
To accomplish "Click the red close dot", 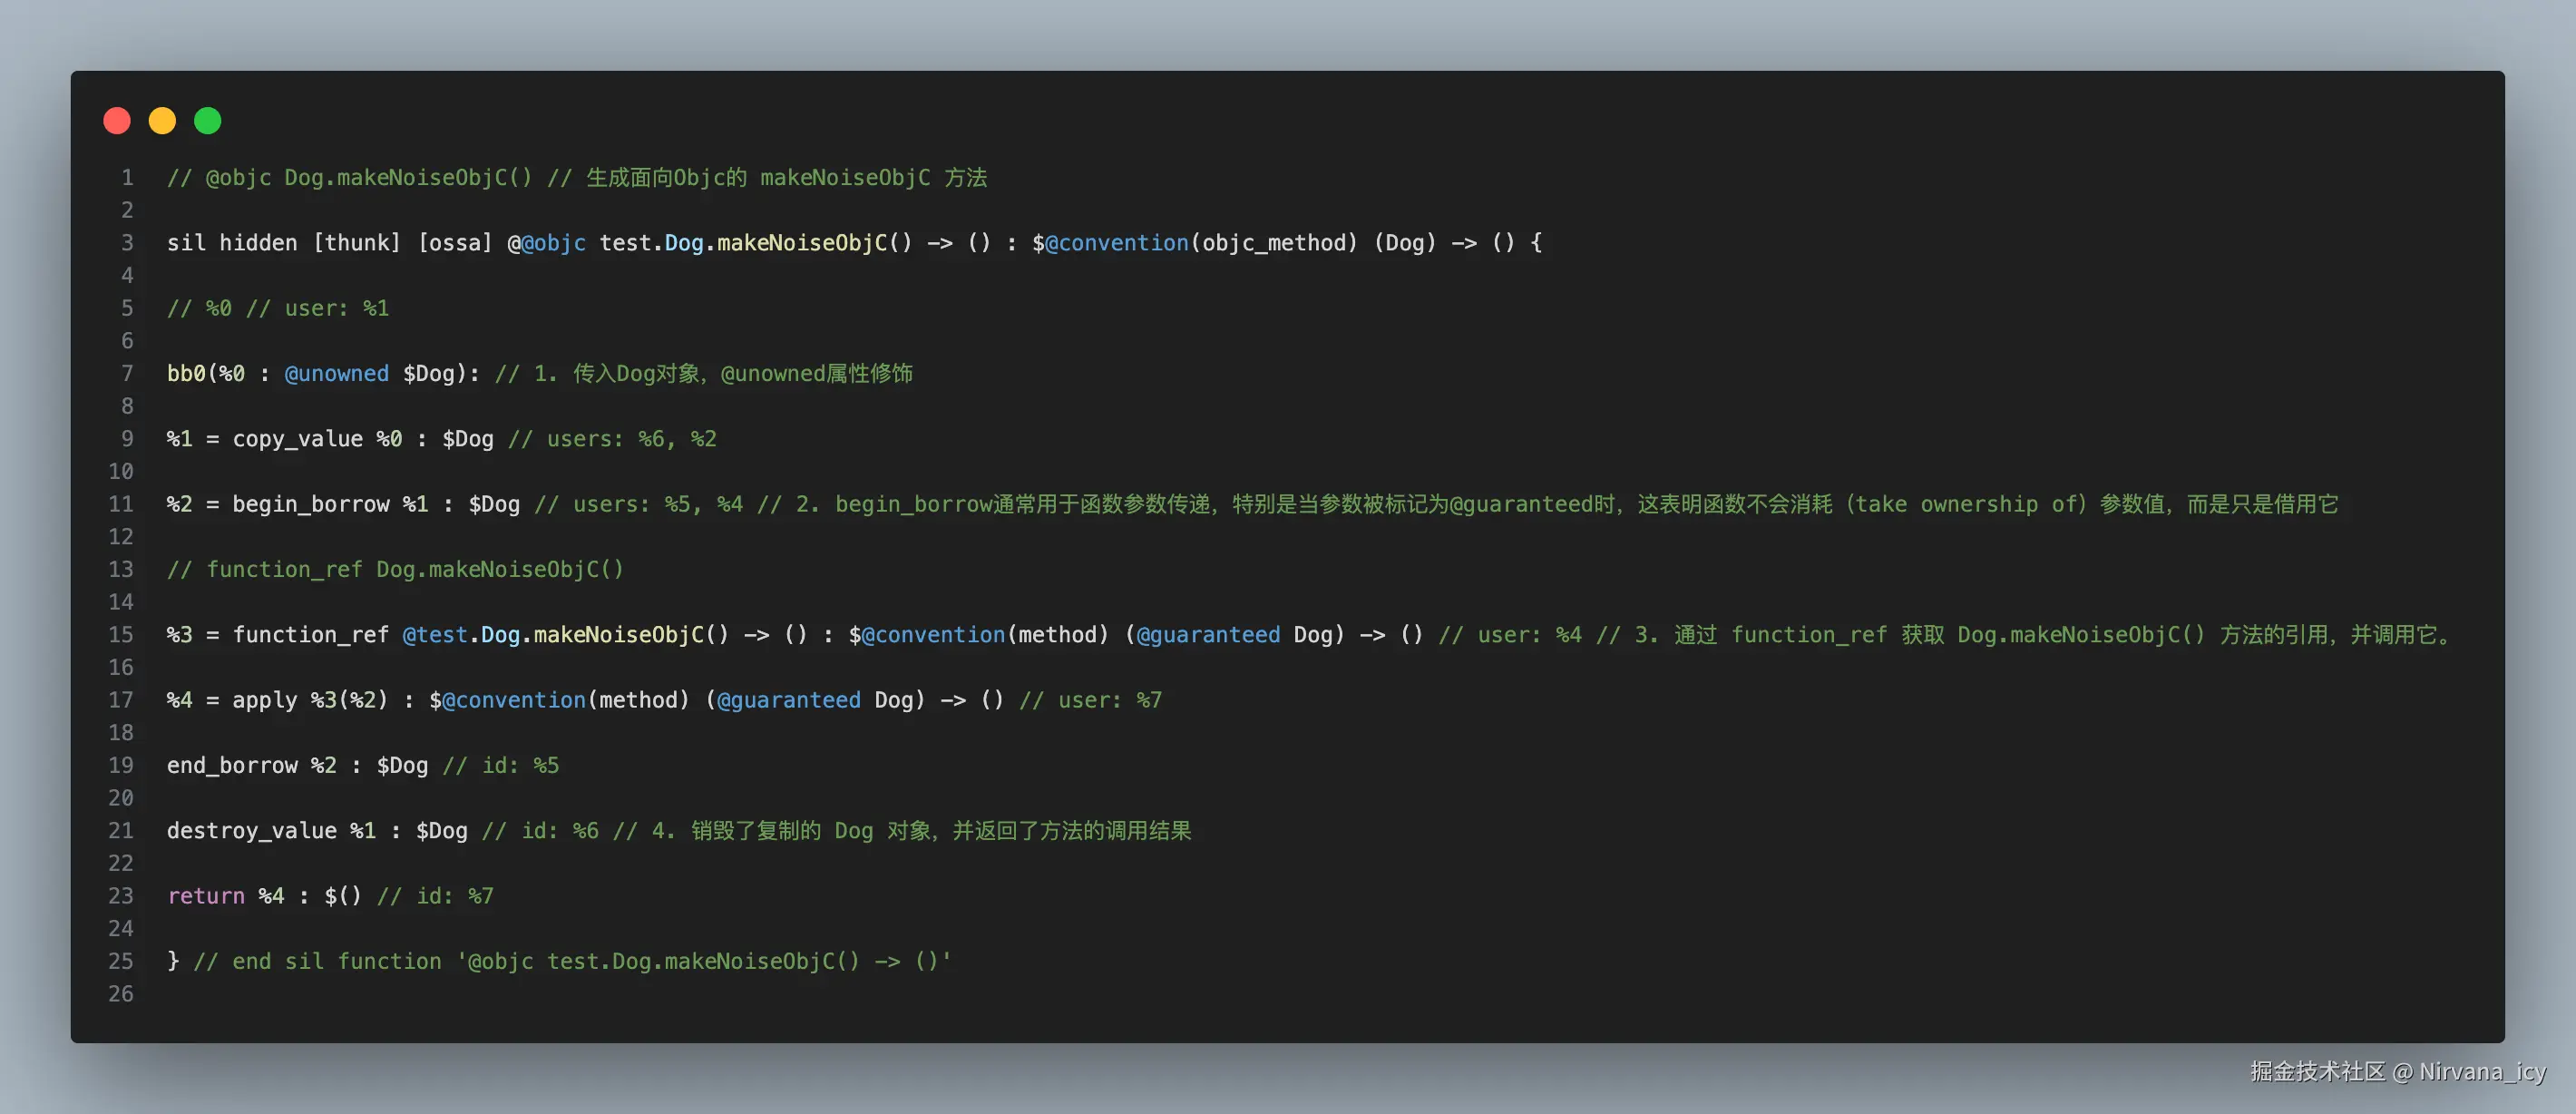I will click(x=117, y=121).
